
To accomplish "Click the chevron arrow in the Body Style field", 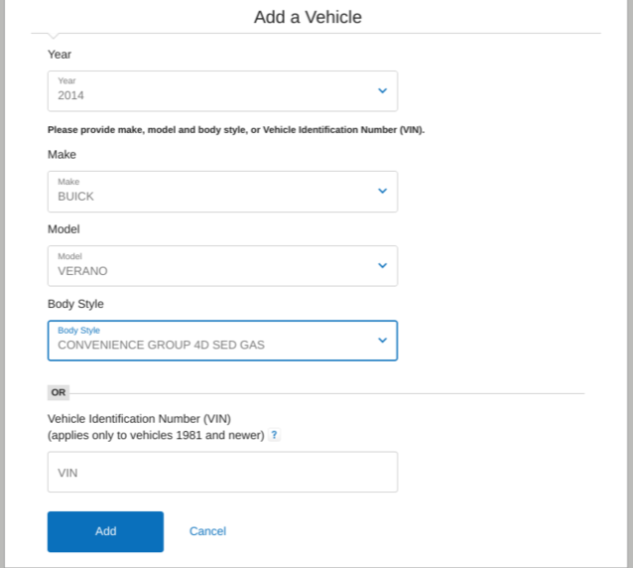I will pyautogui.click(x=382, y=340).
